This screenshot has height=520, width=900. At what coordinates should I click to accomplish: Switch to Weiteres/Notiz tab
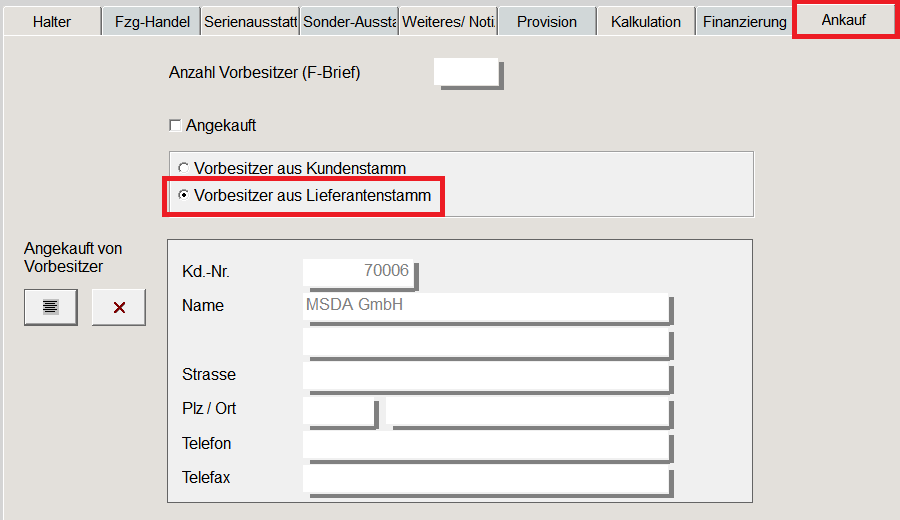tap(448, 21)
